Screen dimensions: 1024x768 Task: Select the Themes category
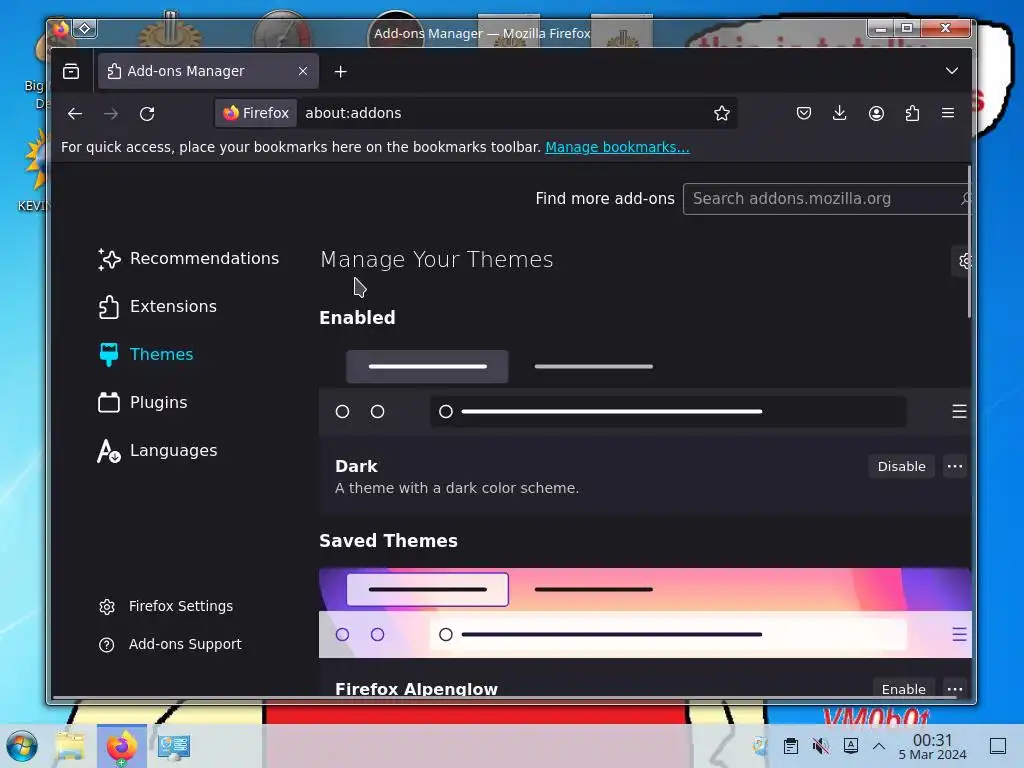[x=145, y=354]
